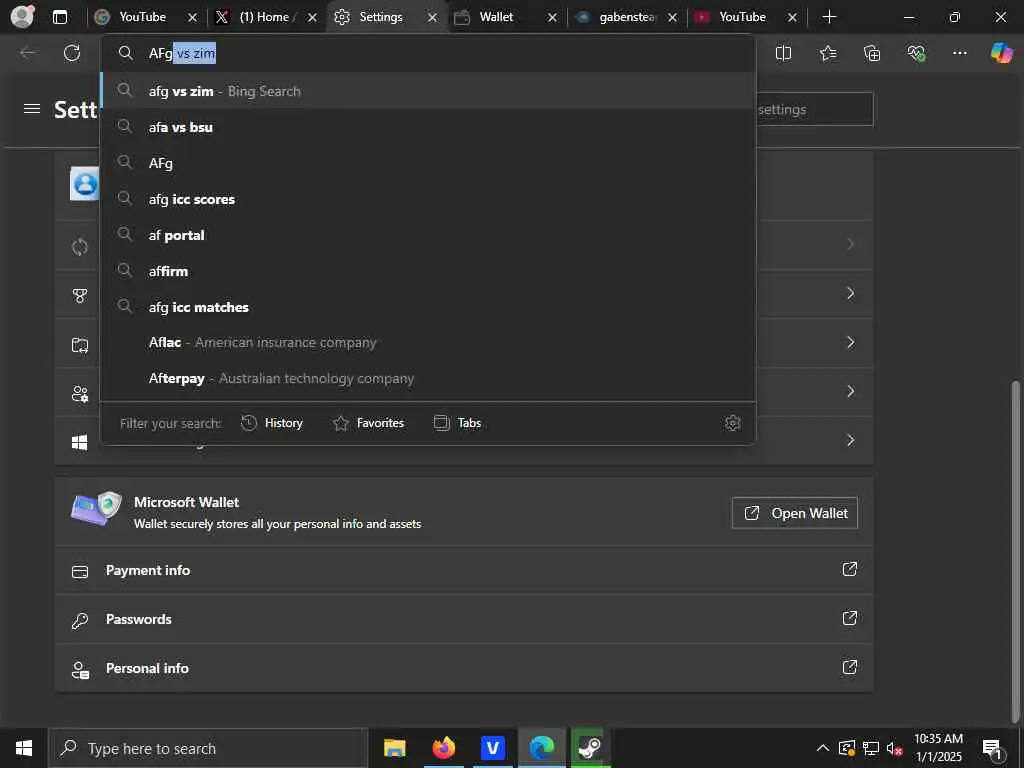This screenshot has height=768, width=1024.
Task: Select the AFg suggestion
Action: pyautogui.click(x=428, y=163)
